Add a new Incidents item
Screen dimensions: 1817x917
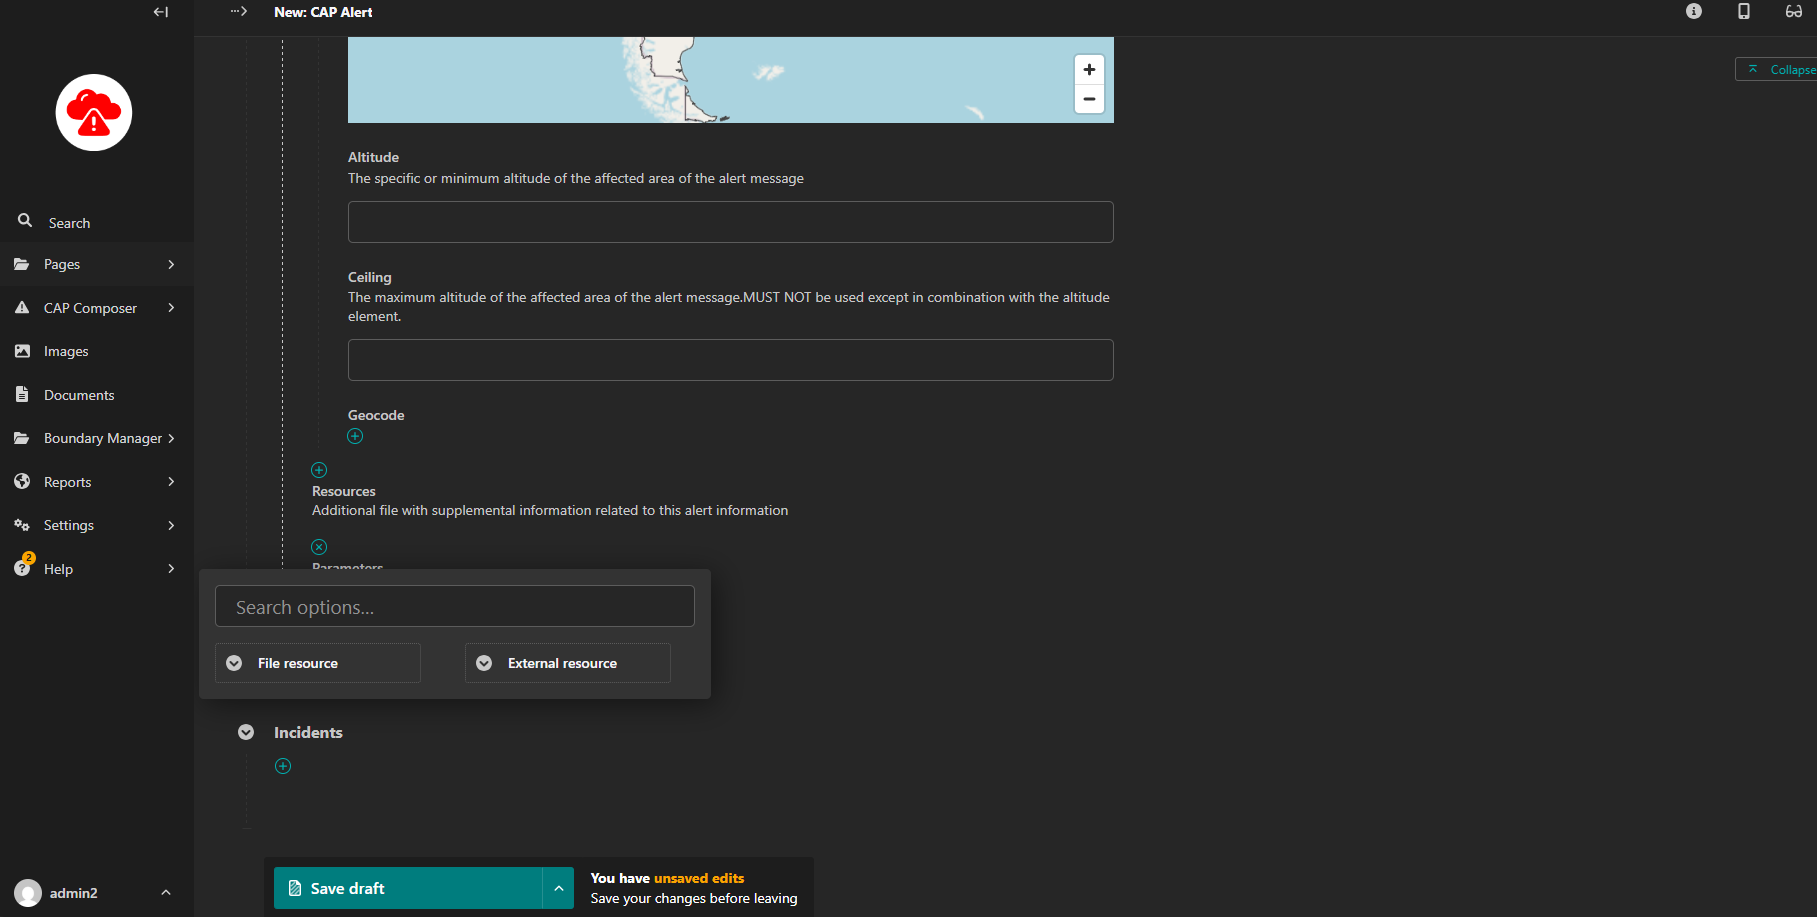[x=283, y=766]
